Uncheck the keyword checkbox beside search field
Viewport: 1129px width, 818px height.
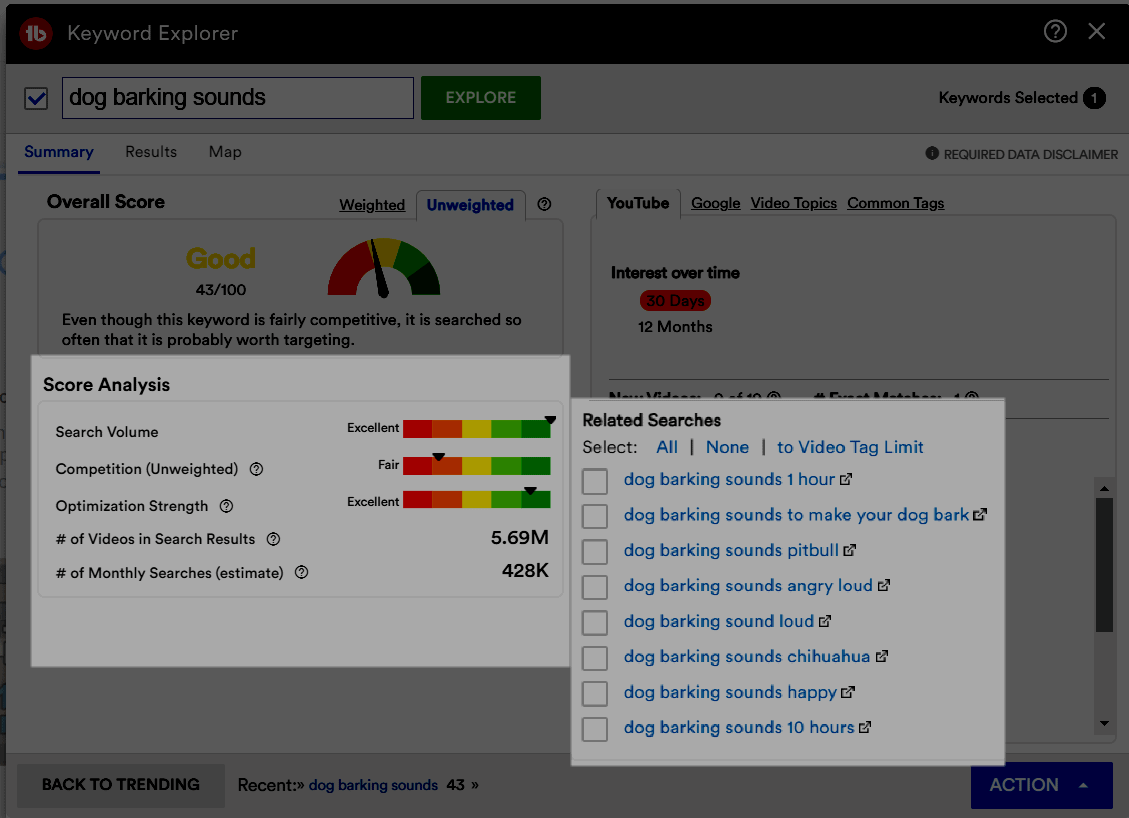(36, 98)
